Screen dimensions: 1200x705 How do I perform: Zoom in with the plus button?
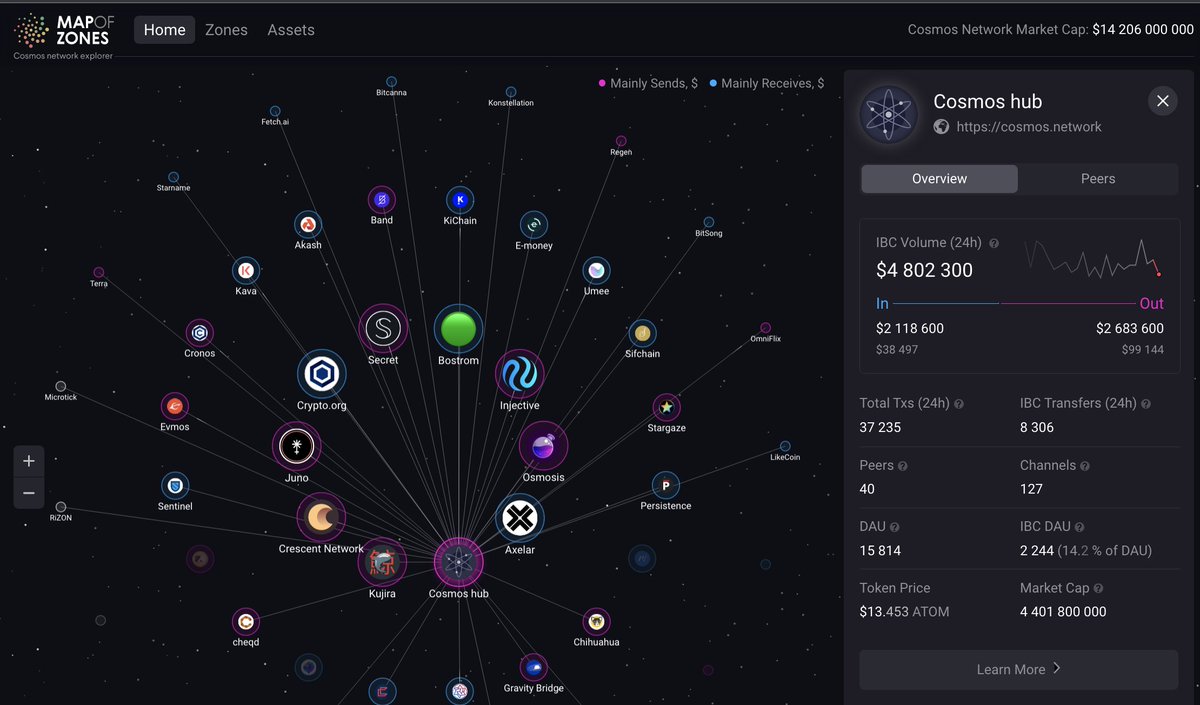29,461
